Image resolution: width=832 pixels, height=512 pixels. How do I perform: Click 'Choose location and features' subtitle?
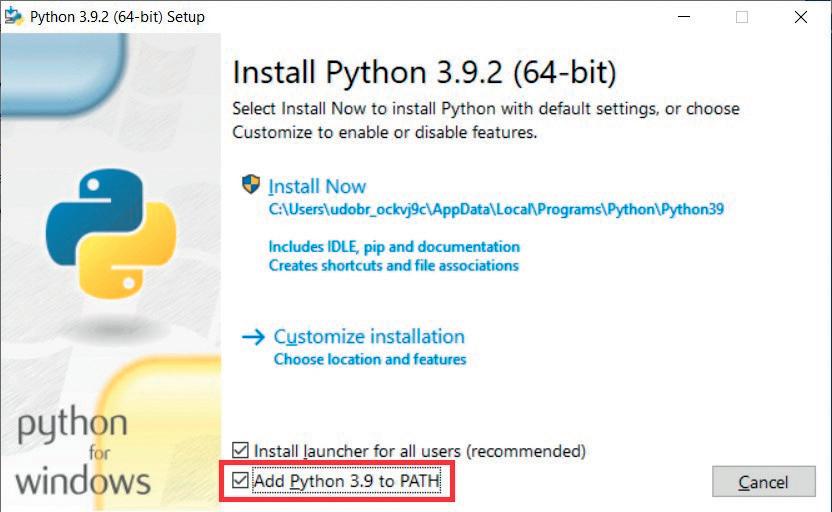click(370, 359)
